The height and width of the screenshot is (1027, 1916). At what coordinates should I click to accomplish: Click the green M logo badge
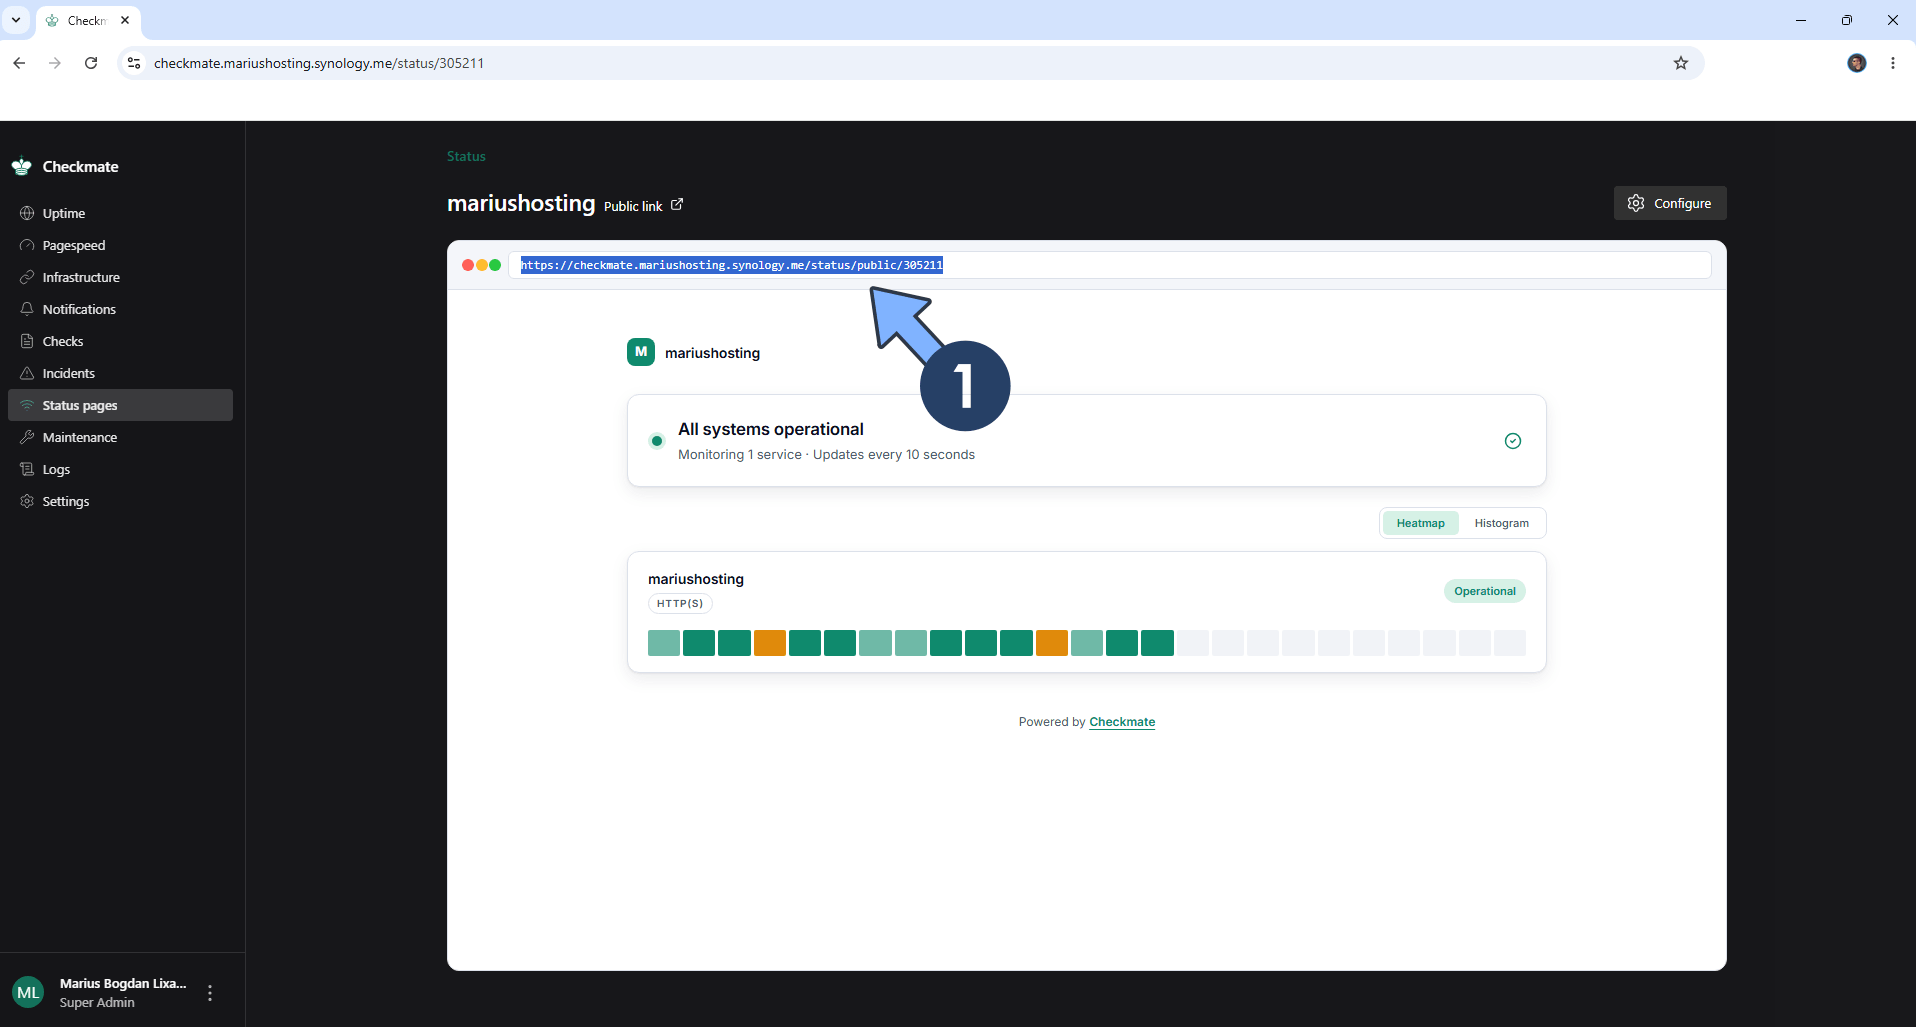[x=641, y=352]
